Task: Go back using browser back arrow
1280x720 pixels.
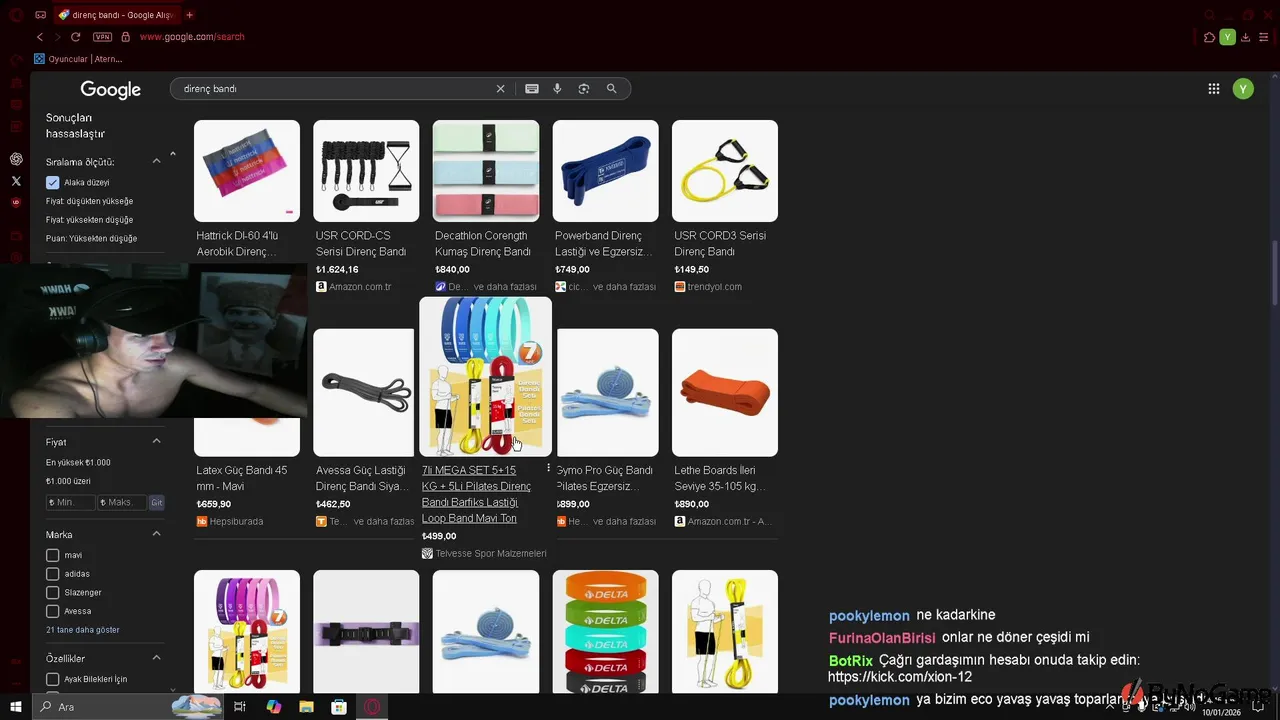Action: [x=40, y=37]
